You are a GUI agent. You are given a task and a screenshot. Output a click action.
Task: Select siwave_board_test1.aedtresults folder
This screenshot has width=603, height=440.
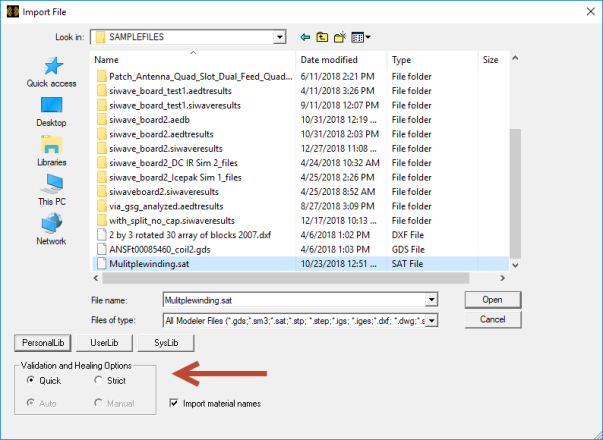point(165,91)
